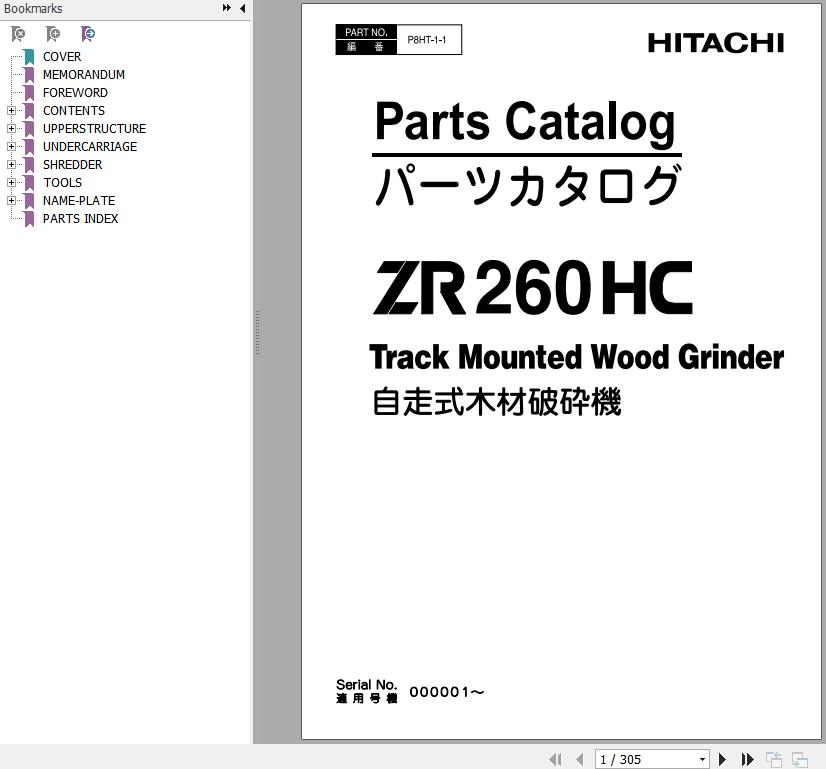Click the previous view icon in bottom bar
This screenshot has width=826, height=769.
tap(773, 760)
